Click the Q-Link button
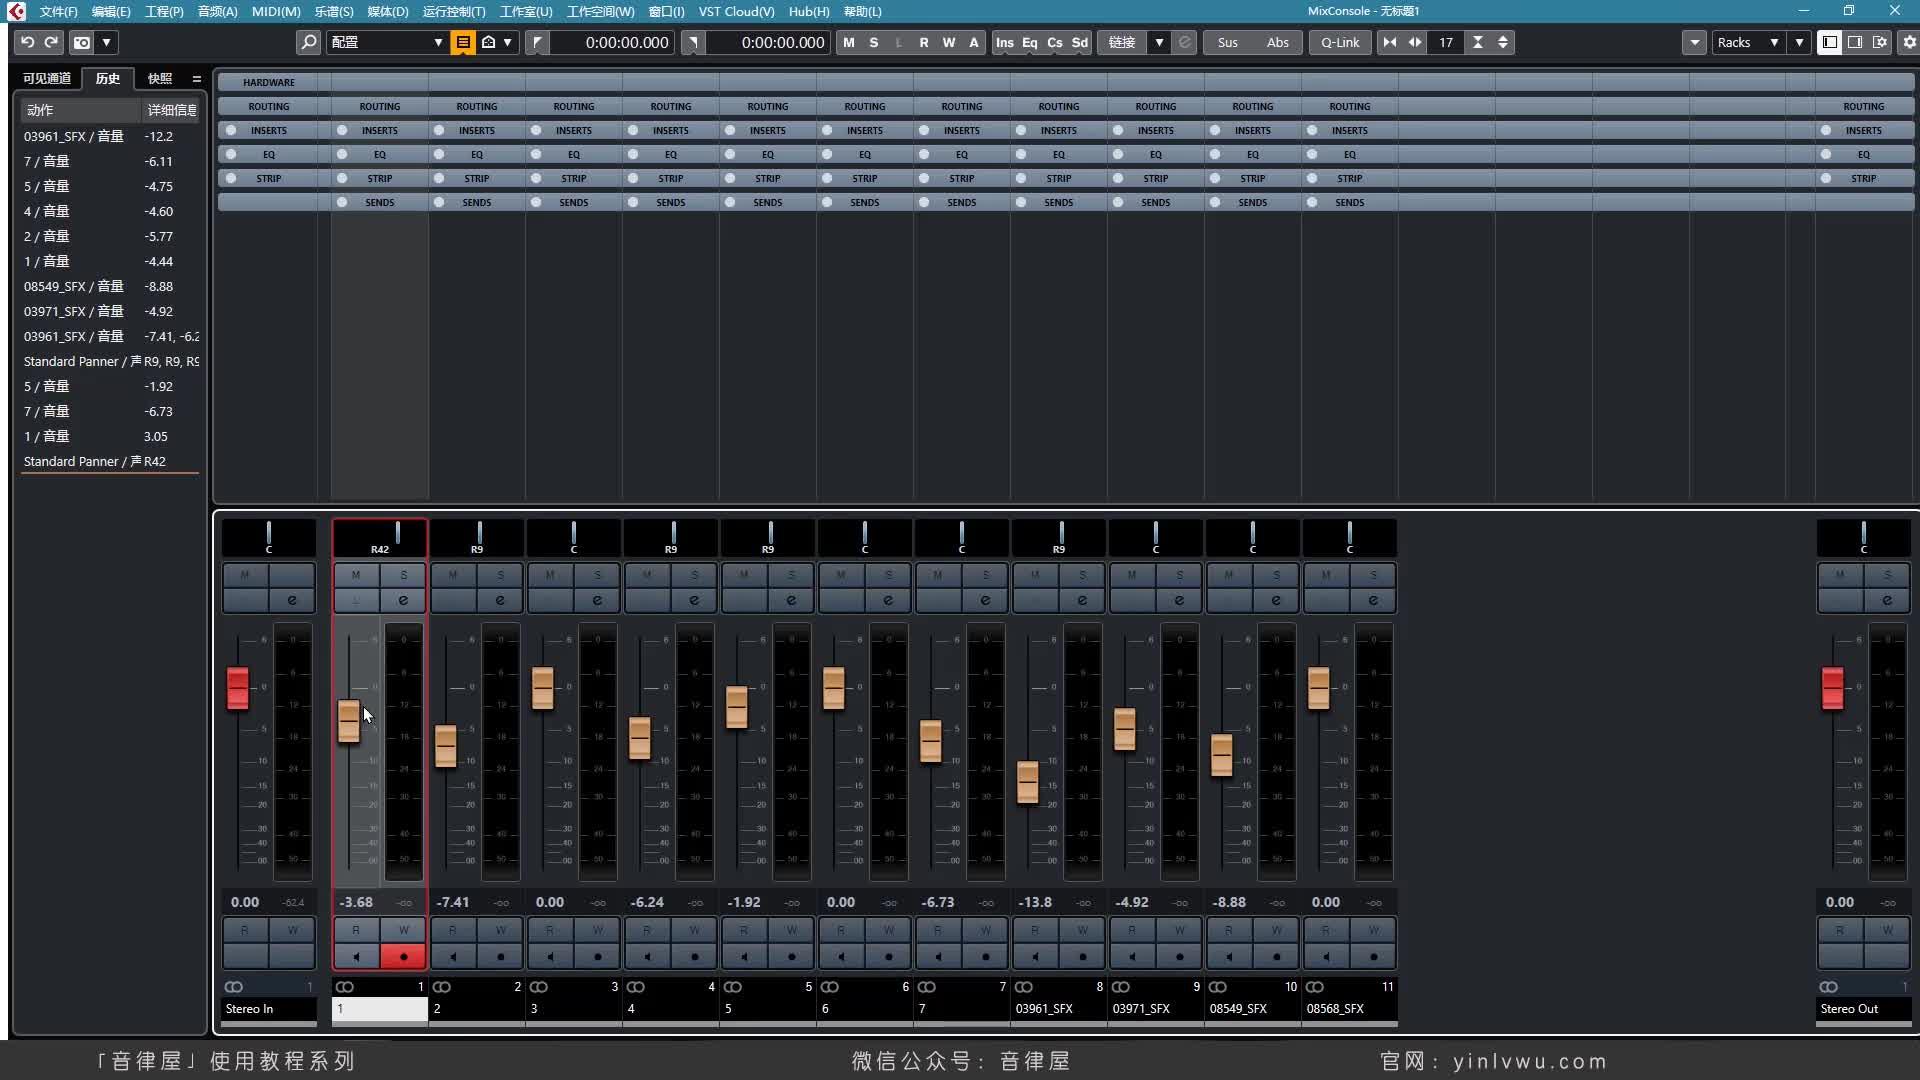Viewport: 1920px width, 1080px height. tap(1340, 42)
